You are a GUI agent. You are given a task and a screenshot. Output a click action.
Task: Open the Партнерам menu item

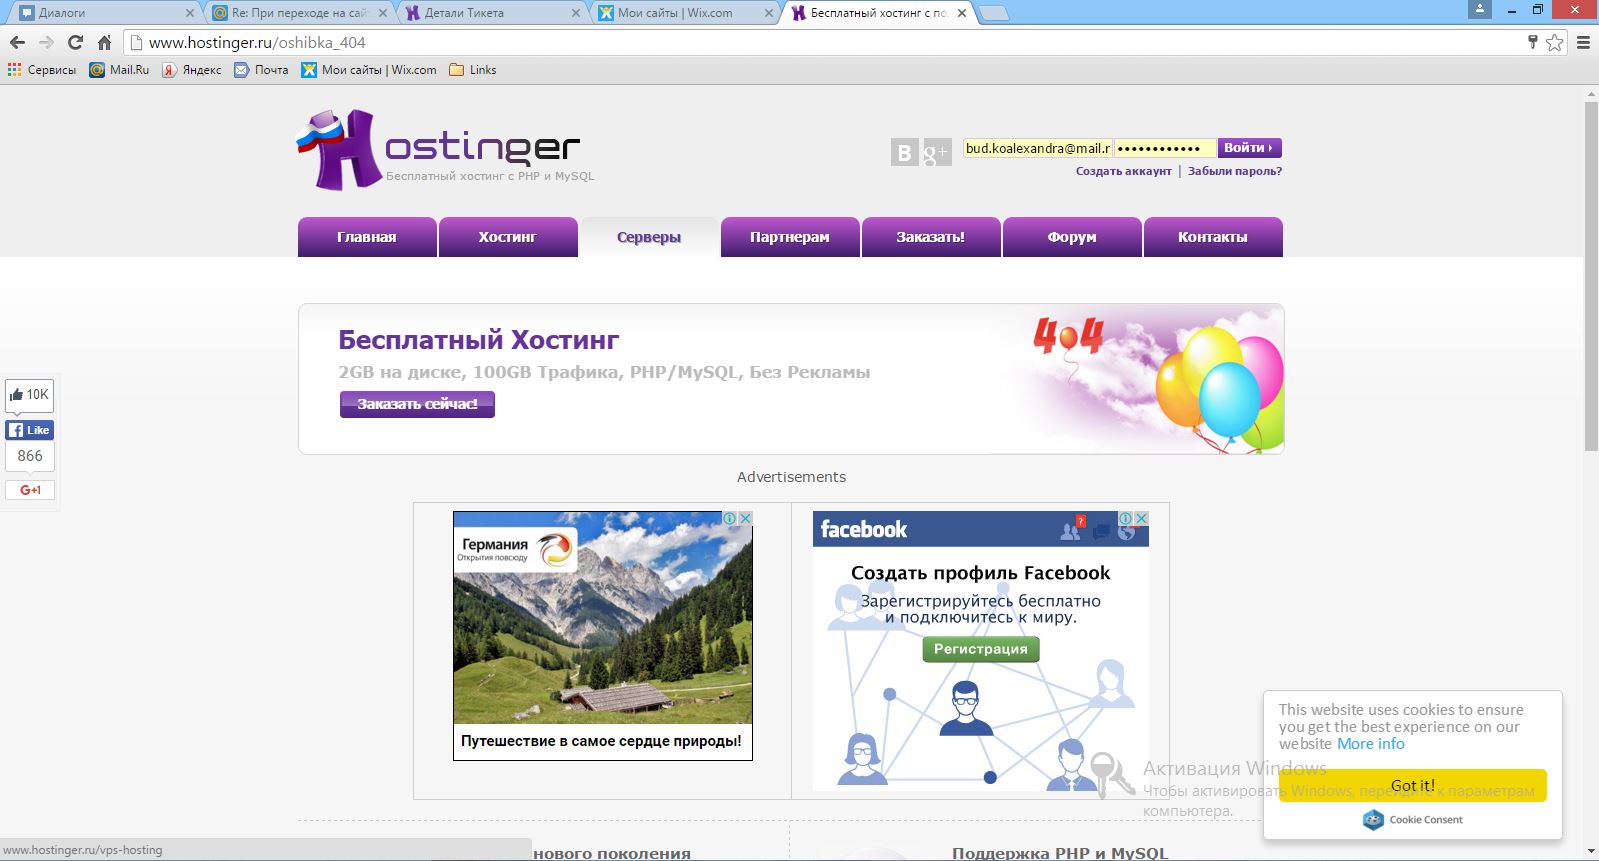pyautogui.click(x=790, y=237)
